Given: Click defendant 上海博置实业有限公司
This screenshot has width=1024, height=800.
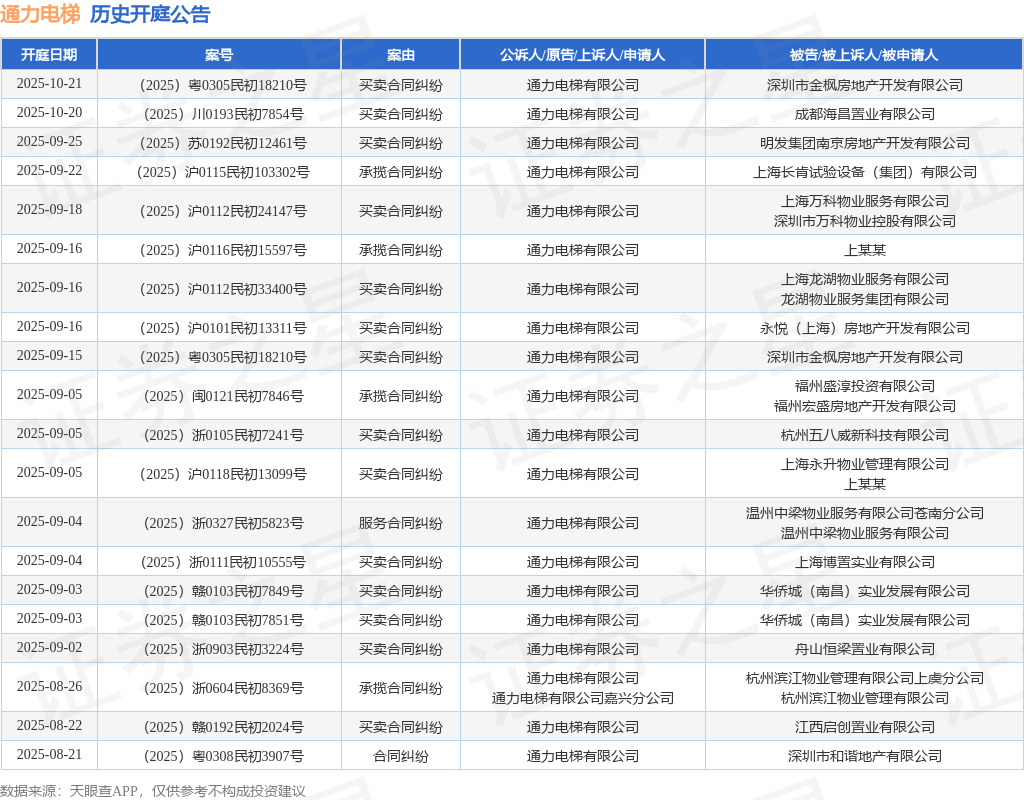Looking at the screenshot, I should point(865,562).
